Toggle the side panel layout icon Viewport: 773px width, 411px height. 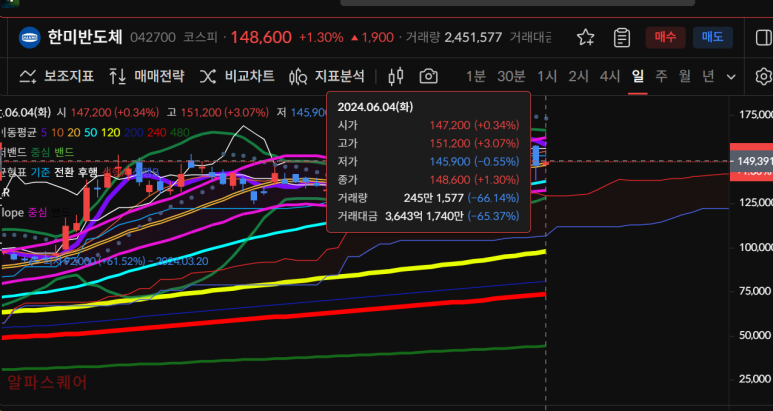764,37
